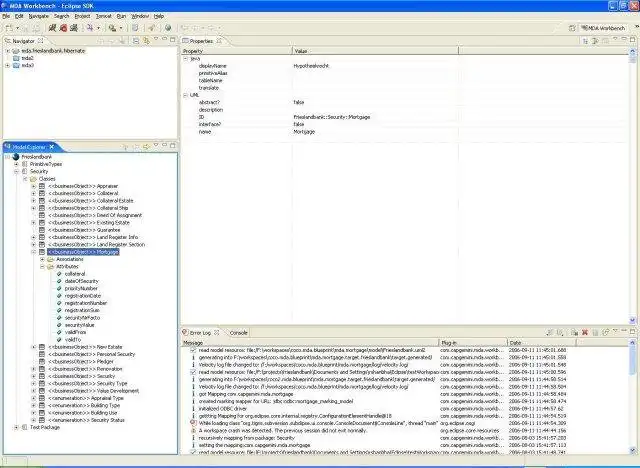Click the Error Log vertical scrollbar

[x=633, y=397]
